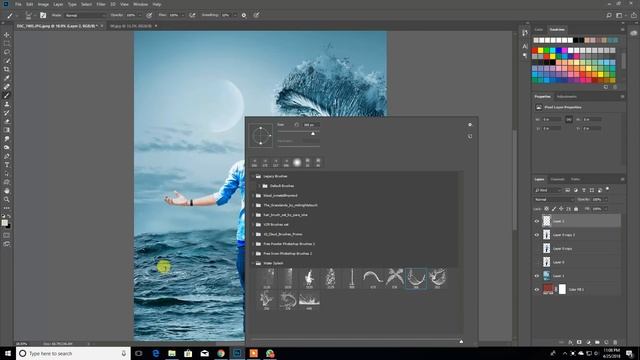The height and width of the screenshot is (360, 640).
Task: Create new fill or adjustment layer
Action: (588, 342)
